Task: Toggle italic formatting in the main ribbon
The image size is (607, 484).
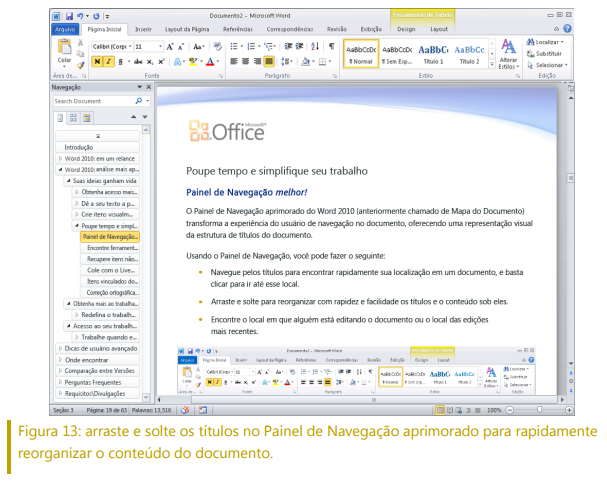Action: (108, 61)
